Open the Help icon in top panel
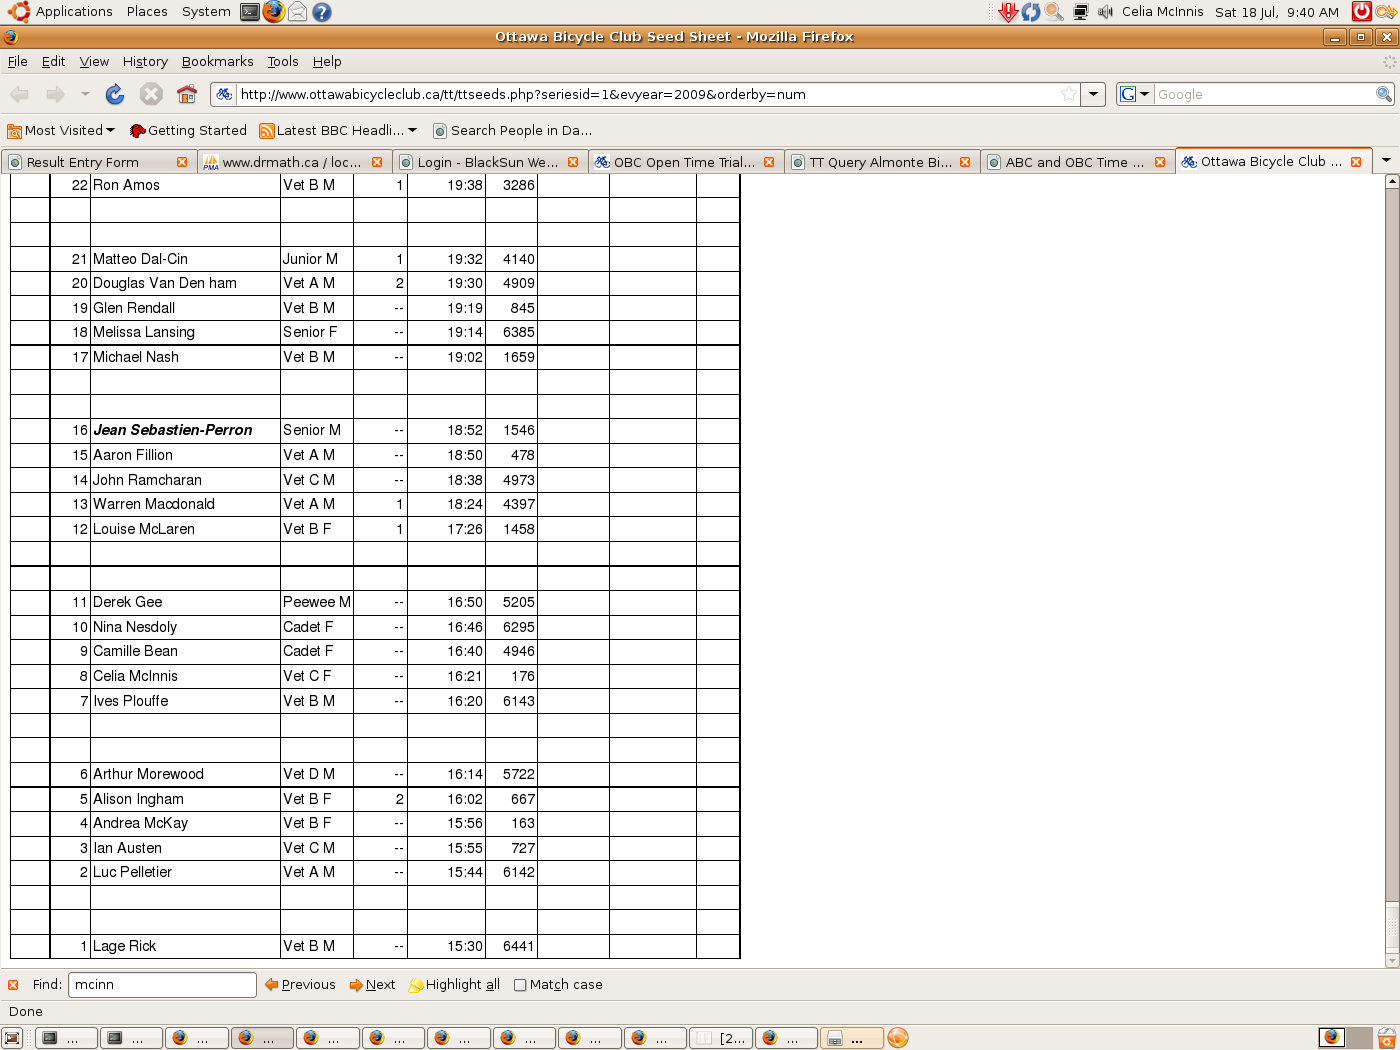The width and height of the screenshot is (1400, 1050). coord(321,12)
